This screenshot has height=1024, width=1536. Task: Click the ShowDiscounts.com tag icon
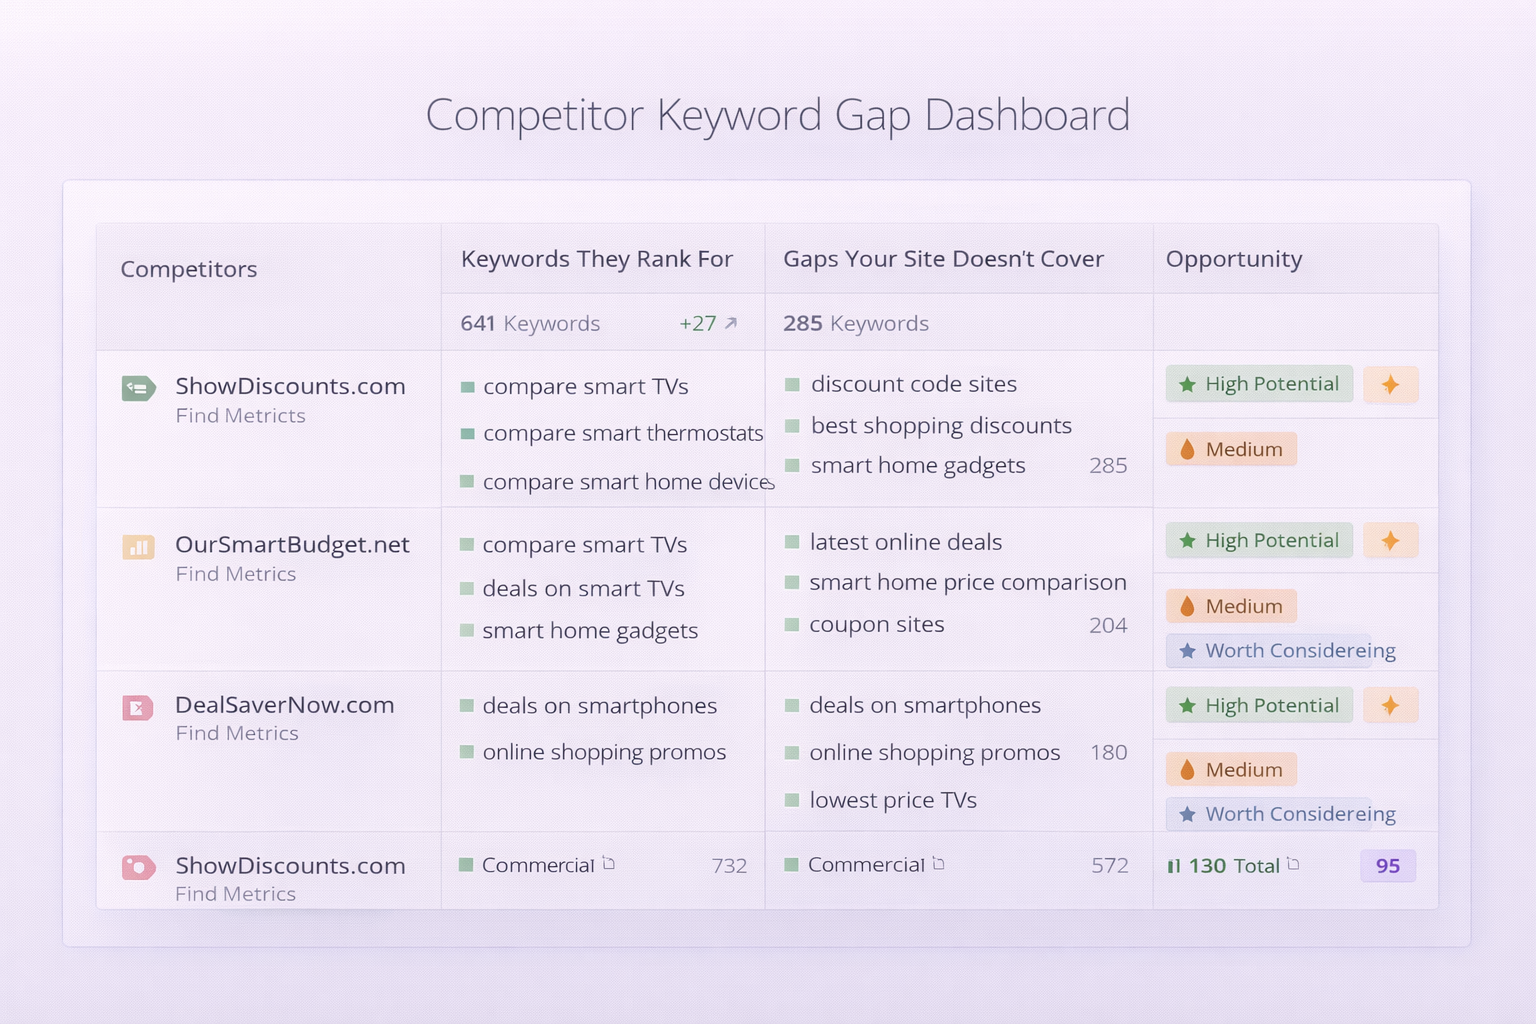(137, 387)
